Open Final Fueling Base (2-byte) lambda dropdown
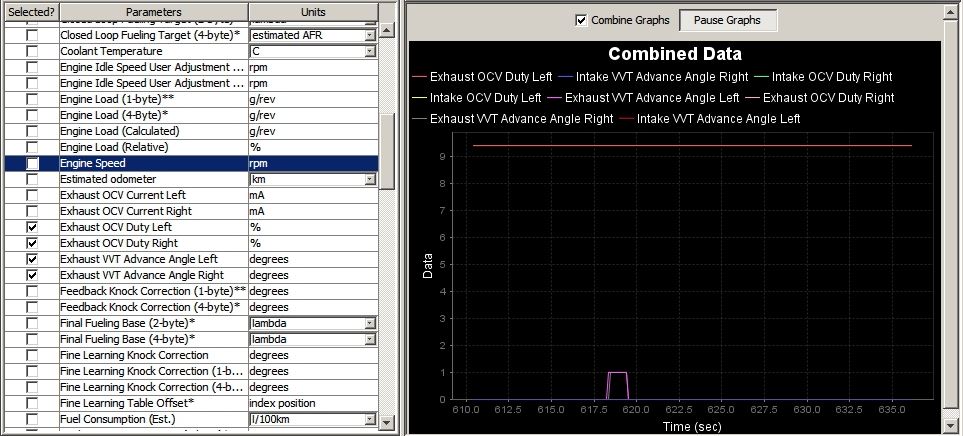The height and width of the screenshot is (436, 963). coord(370,323)
